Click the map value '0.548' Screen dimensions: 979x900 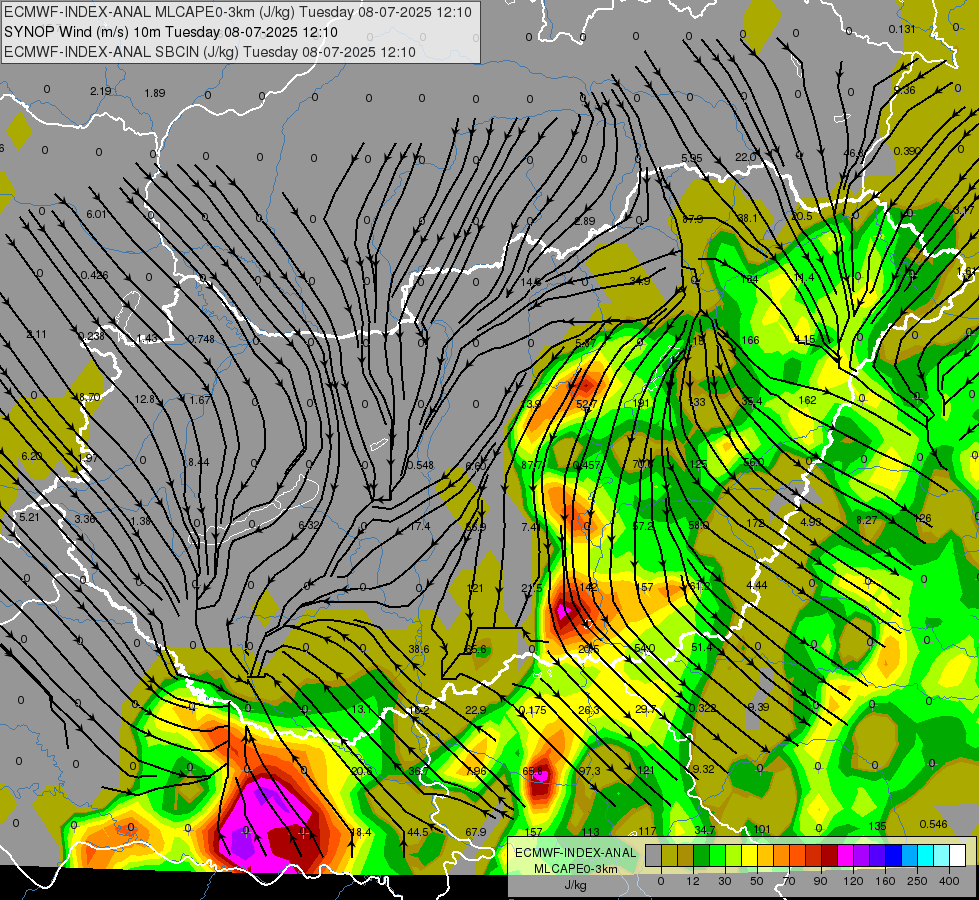[x=420, y=465]
